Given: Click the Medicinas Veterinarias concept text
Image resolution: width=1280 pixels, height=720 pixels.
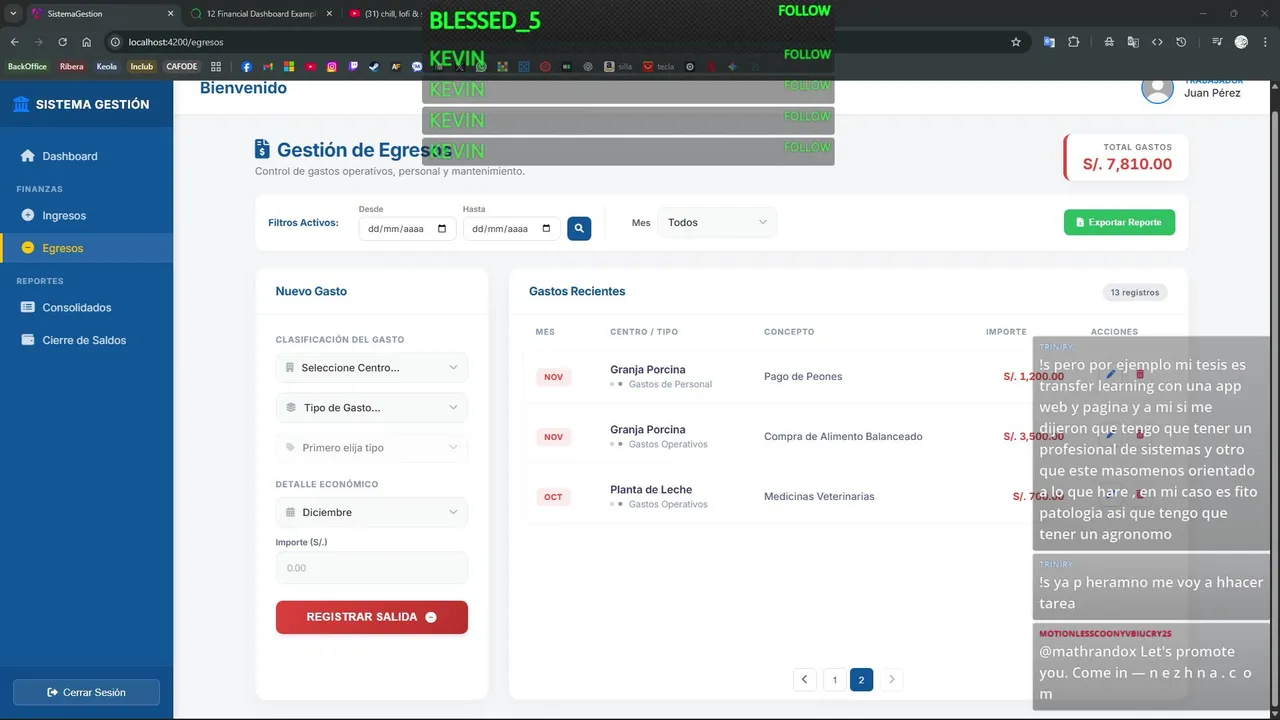Looking at the screenshot, I should [819, 497].
